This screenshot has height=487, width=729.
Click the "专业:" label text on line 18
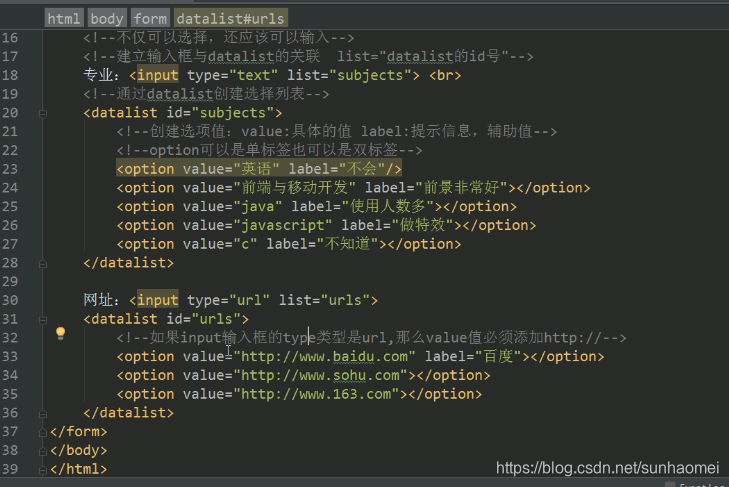101,75
